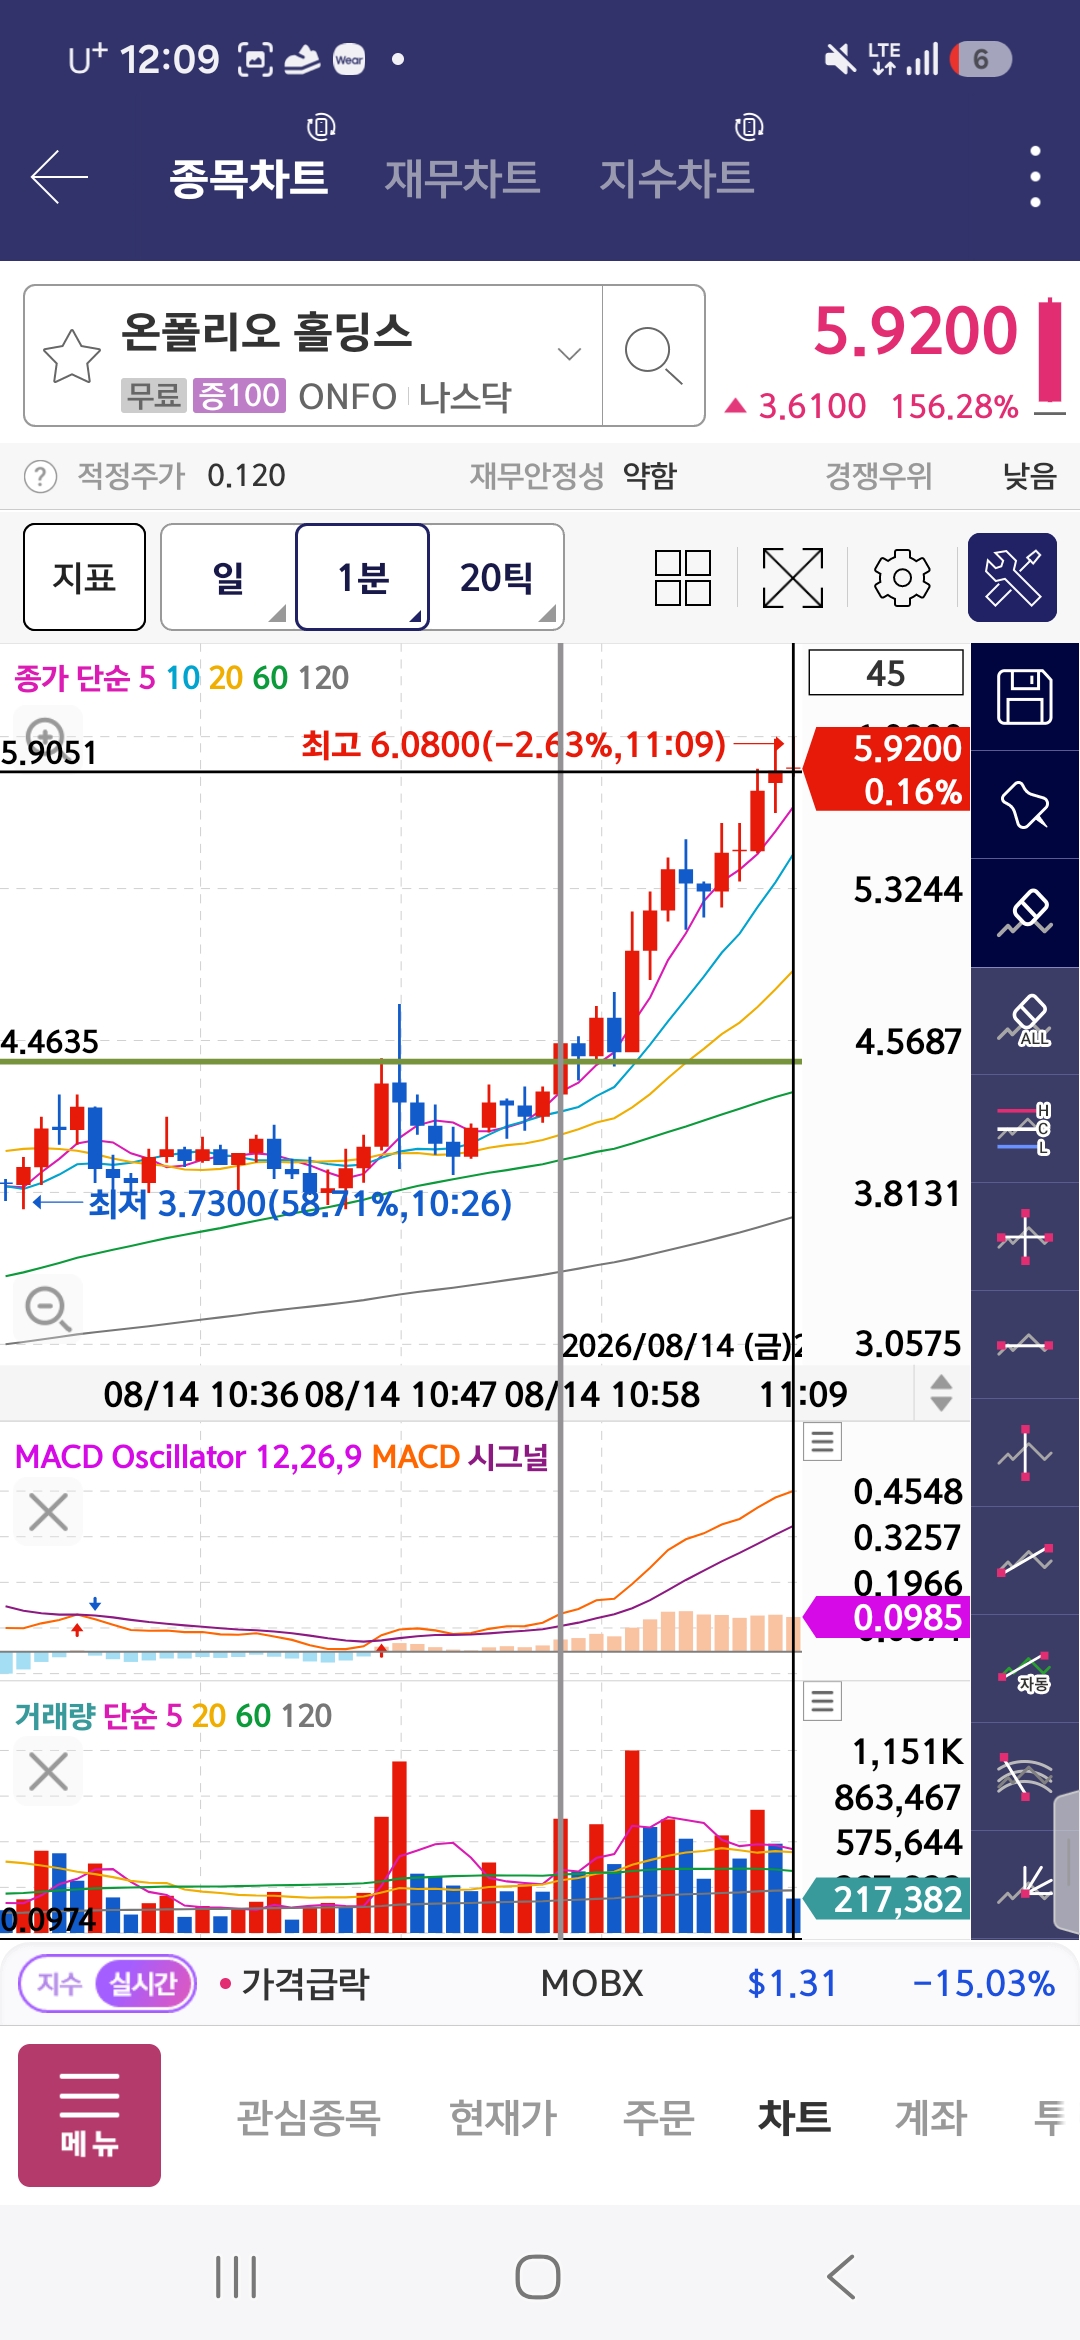Viewport: 1080px width, 2340px height.
Task: Tap the current price 5.9200
Action: point(914,331)
